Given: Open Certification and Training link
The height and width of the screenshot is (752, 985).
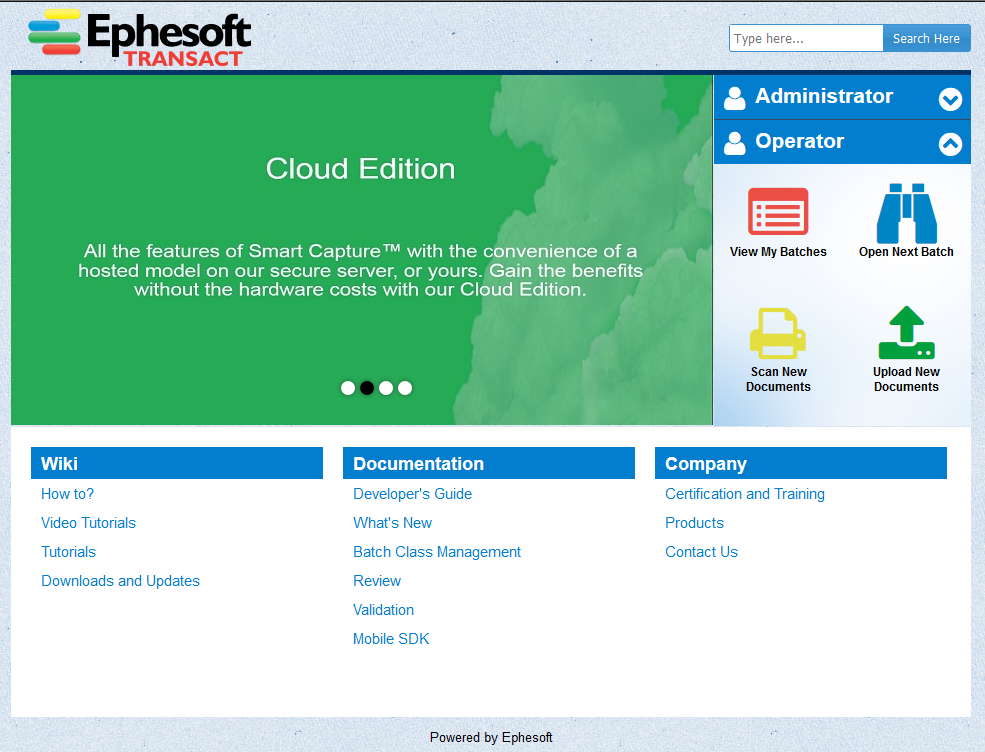Looking at the screenshot, I should tap(744, 494).
